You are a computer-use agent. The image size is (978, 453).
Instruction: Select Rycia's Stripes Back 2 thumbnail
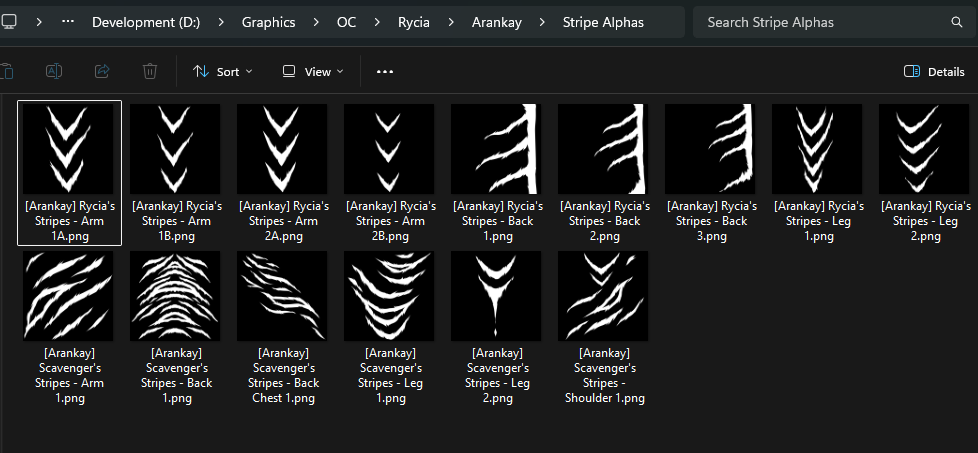pos(603,149)
